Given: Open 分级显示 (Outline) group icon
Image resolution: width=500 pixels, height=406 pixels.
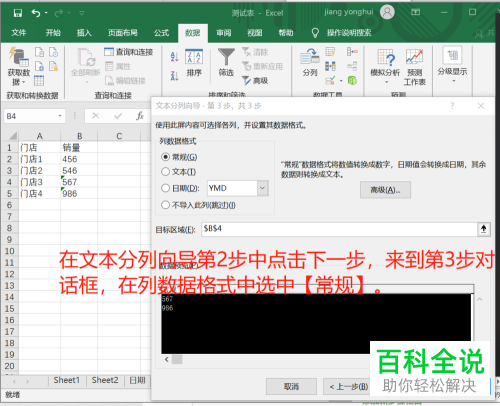Looking at the screenshot, I should click(452, 55).
